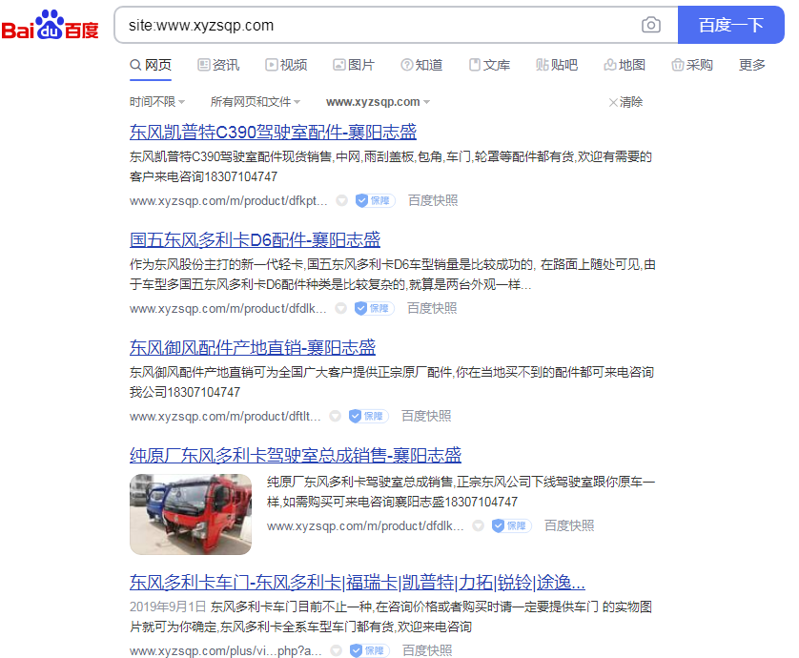Viewport: 799px width, 658px height.
Task: Open 百度快照 for C390 result
Action: [x=433, y=201]
